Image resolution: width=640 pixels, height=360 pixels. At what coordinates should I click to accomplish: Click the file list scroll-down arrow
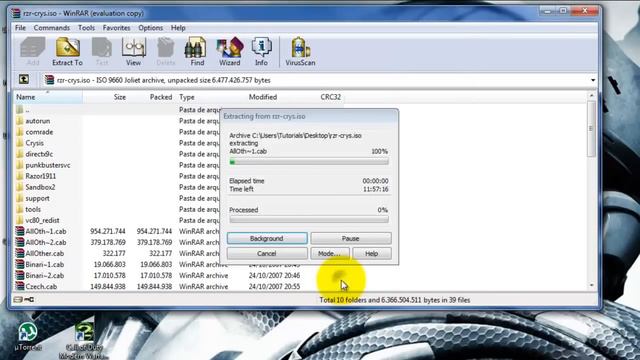(591, 286)
